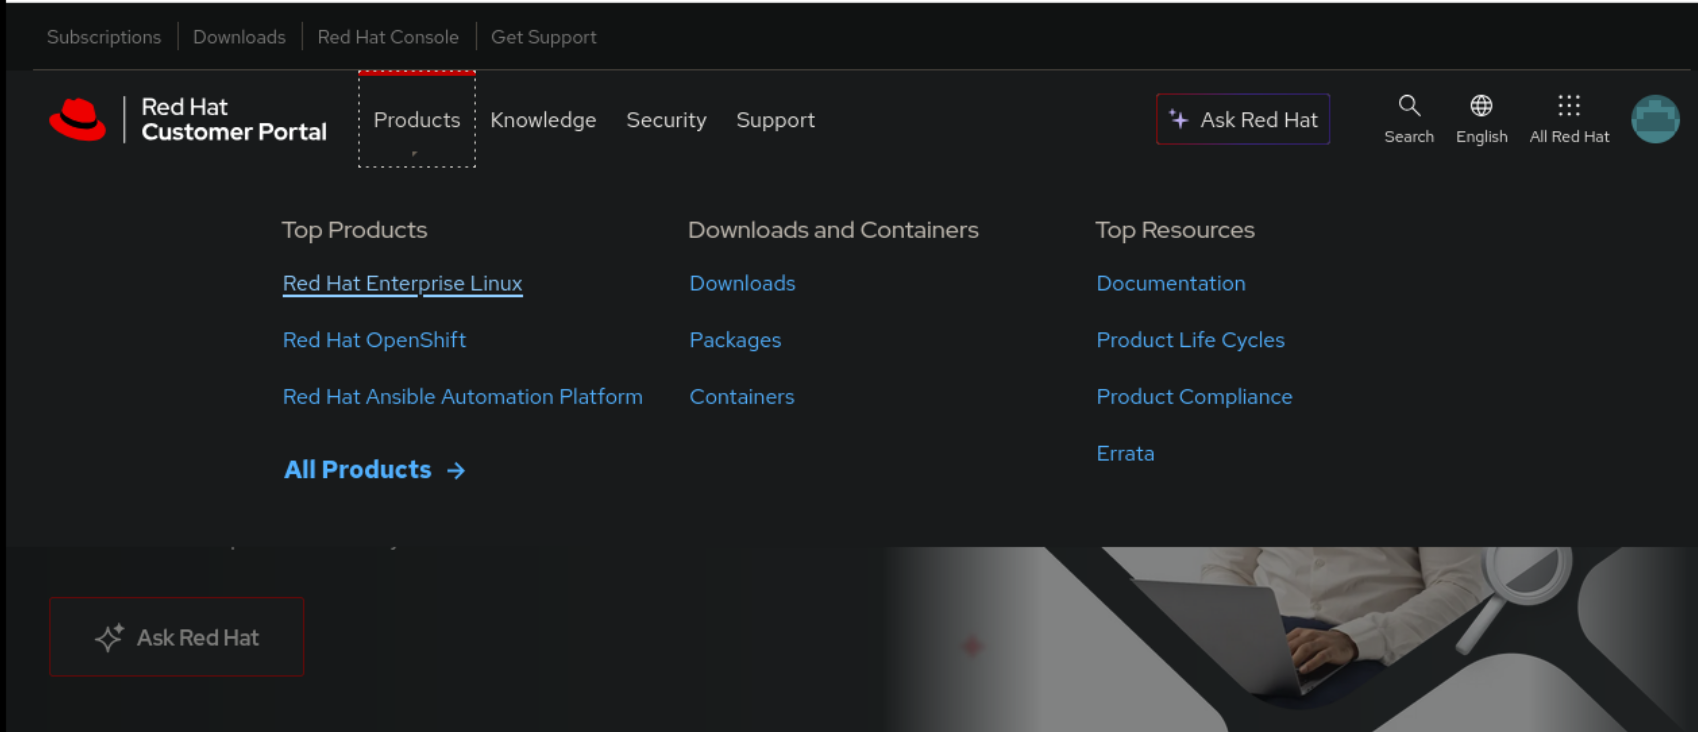Open Downloads under Downloads and Containers
This screenshot has height=732, width=1698.
tap(742, 284)
